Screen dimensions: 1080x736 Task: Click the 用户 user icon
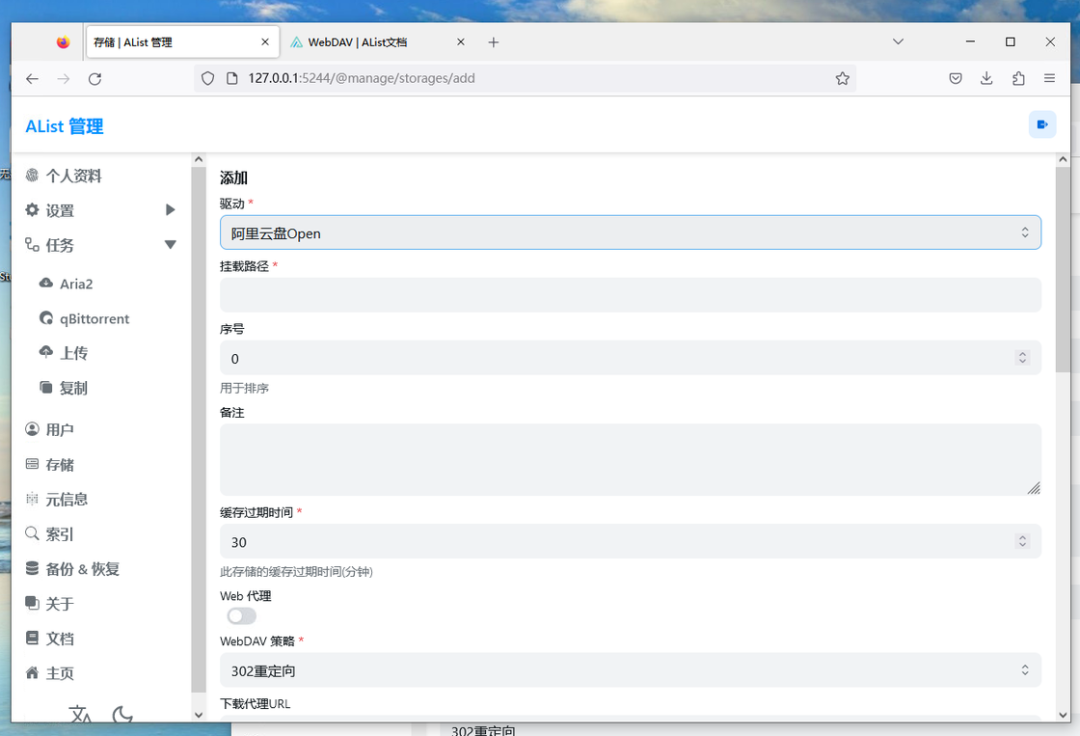pos(32,429)
